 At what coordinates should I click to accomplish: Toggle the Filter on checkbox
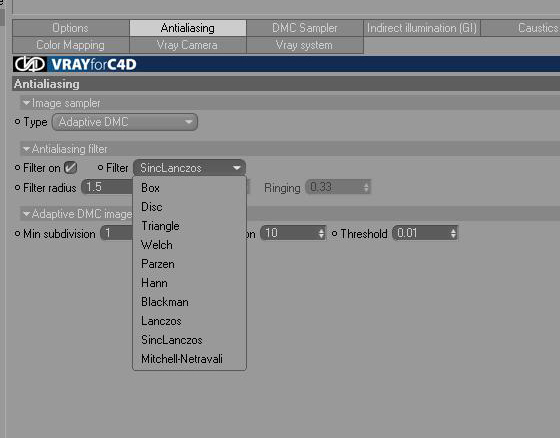point(70,168)
